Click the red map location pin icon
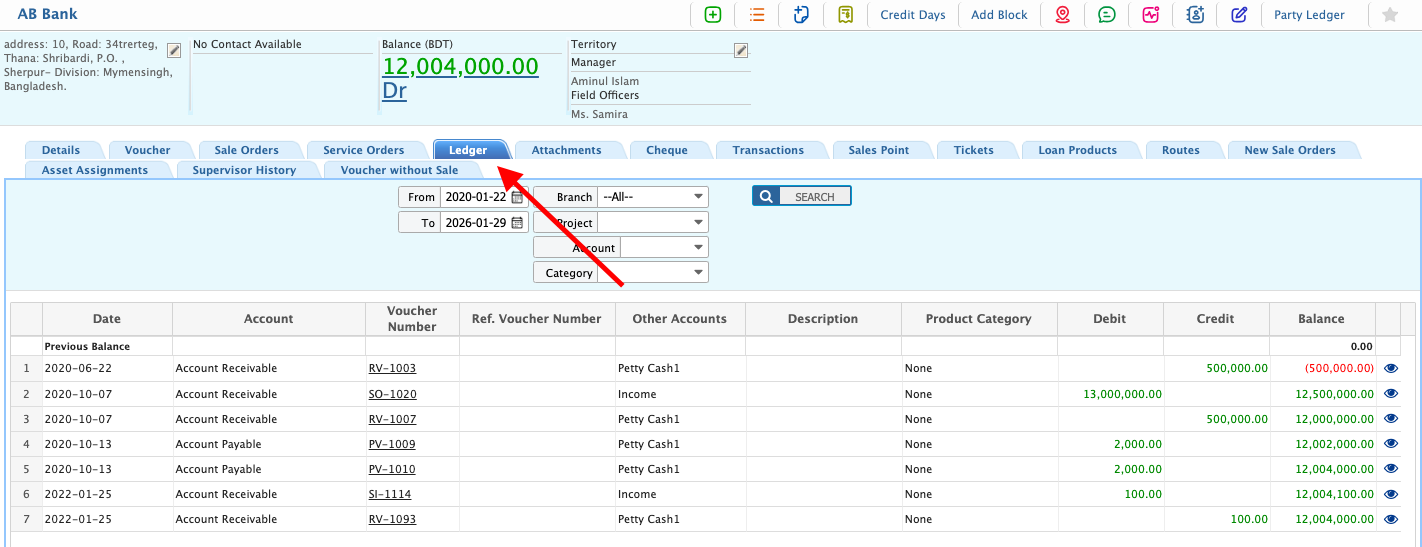The image size is (1422, 547). tap(1062, 15)
